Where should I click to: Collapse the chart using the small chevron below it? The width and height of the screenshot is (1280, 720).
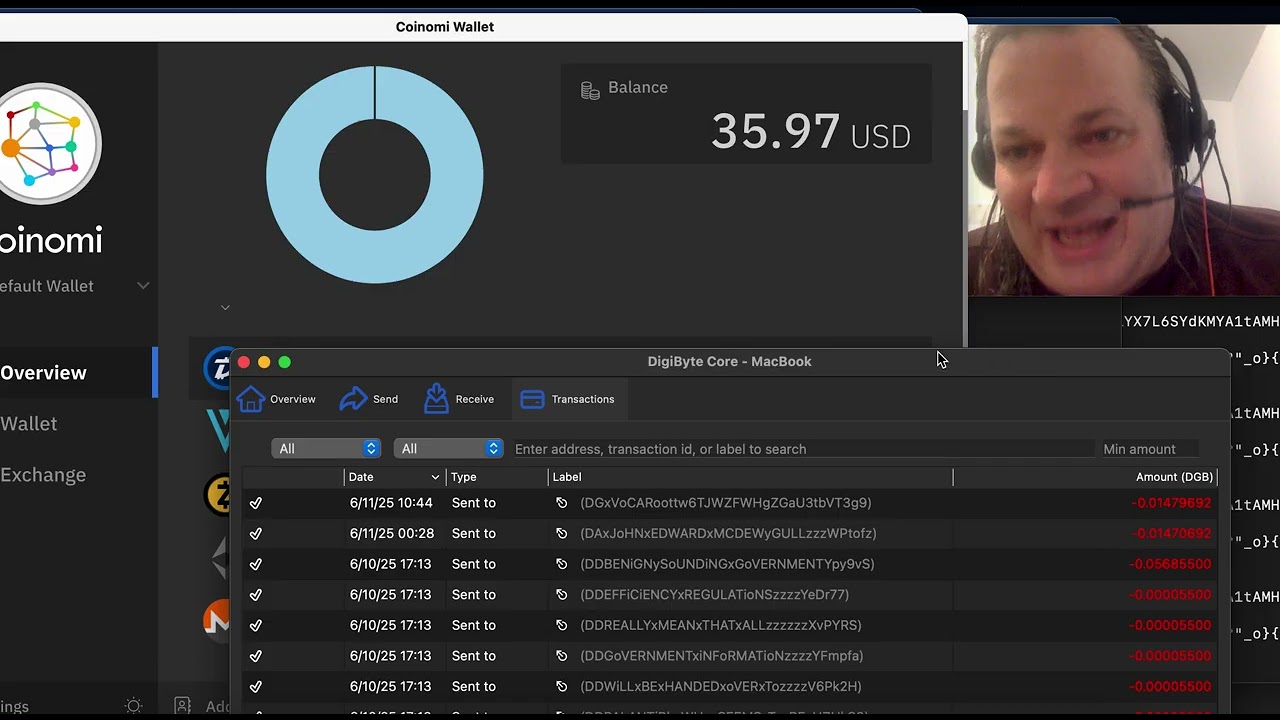[x=225, y=308]
